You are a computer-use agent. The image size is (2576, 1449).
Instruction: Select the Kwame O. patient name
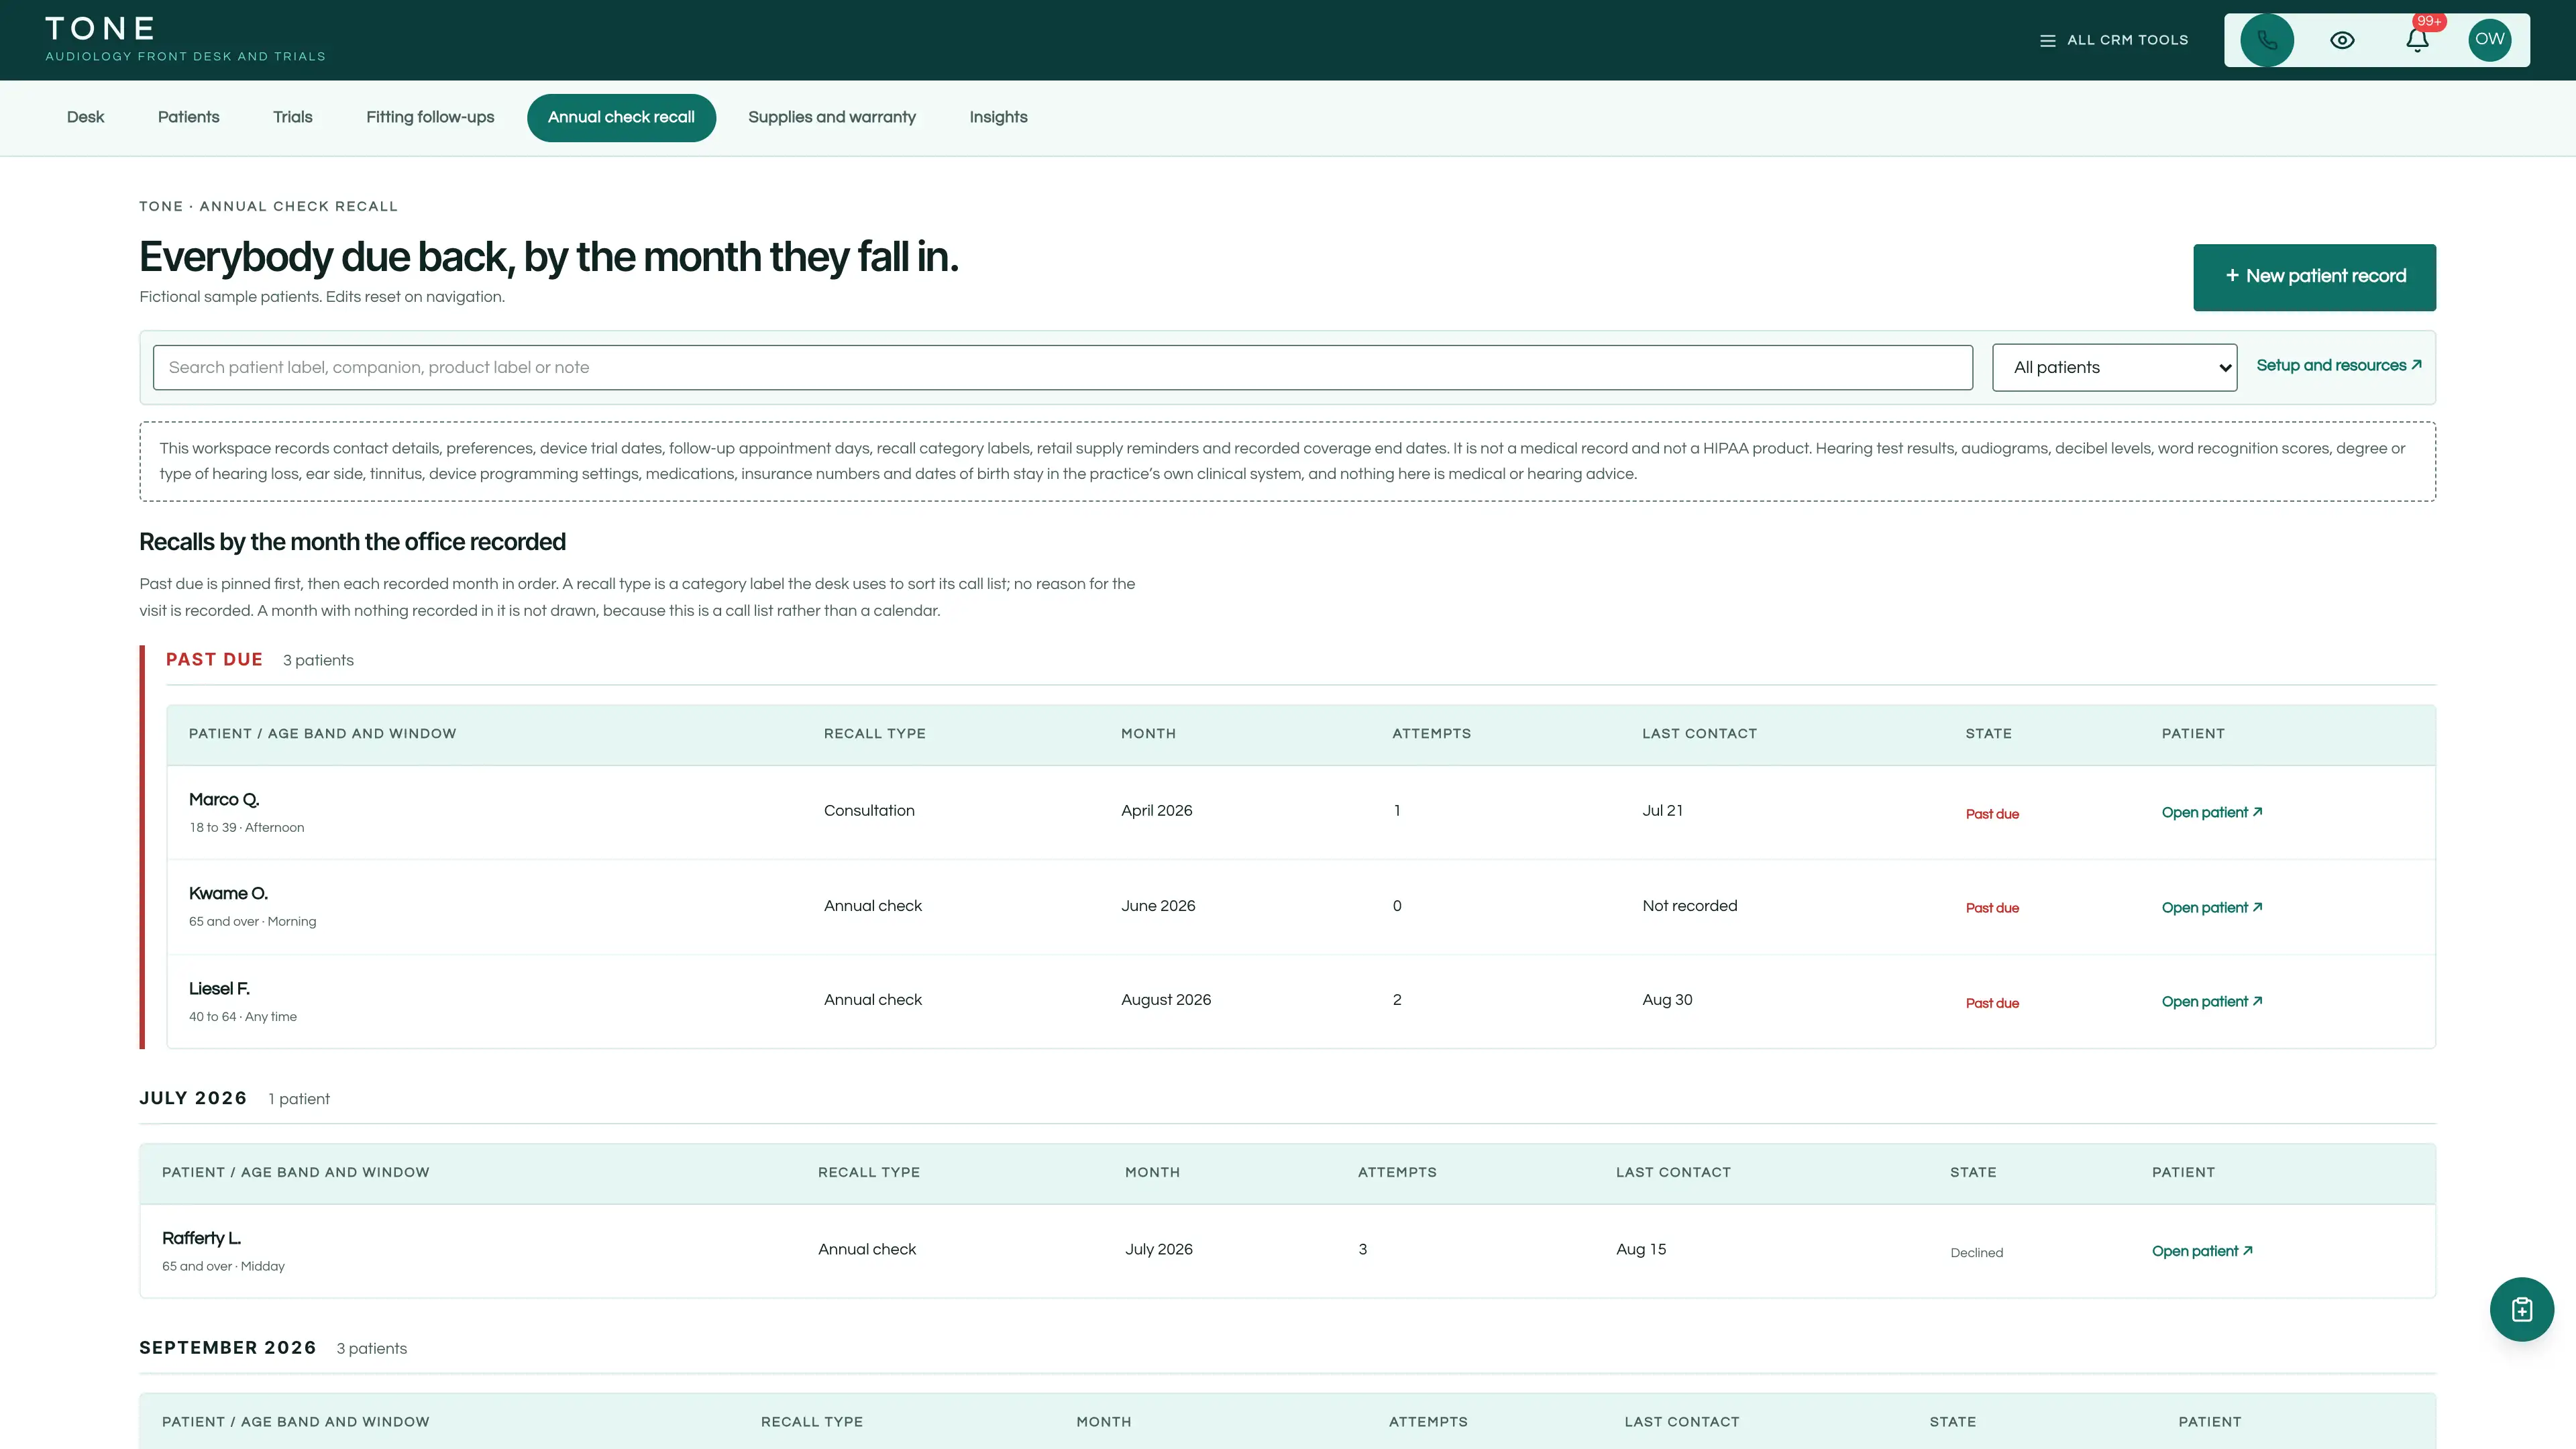pyautogui.click(x=228, y=893)
